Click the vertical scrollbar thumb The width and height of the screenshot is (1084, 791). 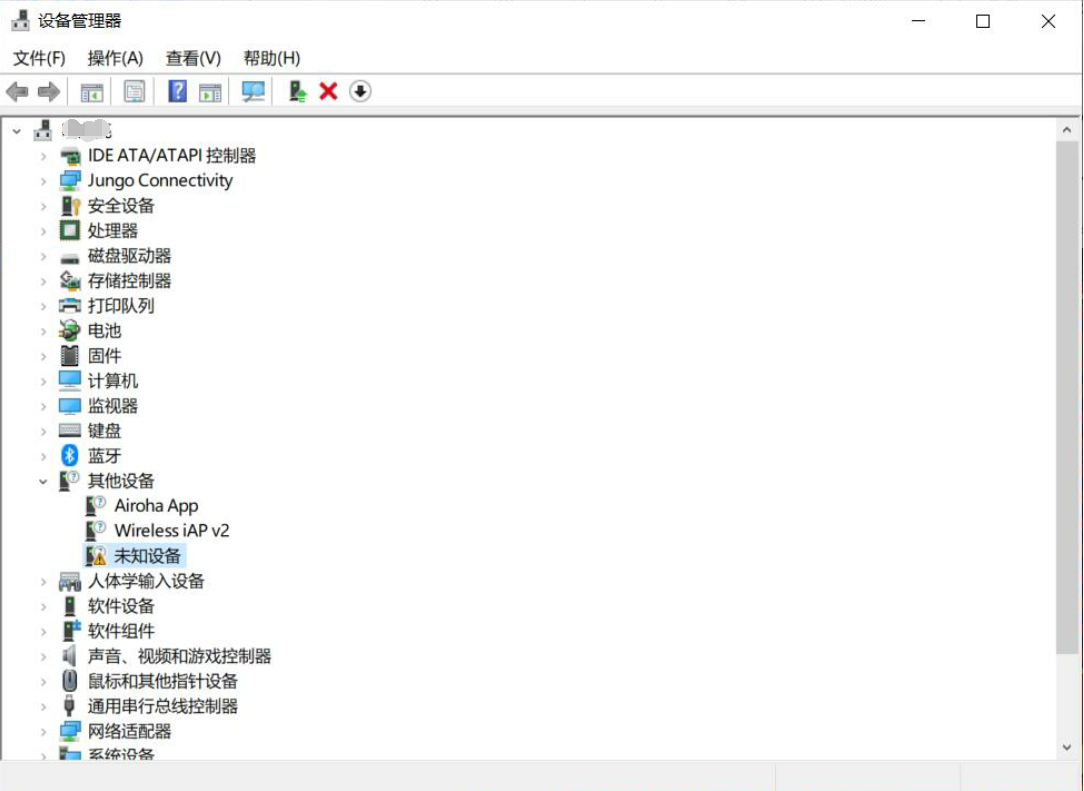click(x=1067, y=396)
